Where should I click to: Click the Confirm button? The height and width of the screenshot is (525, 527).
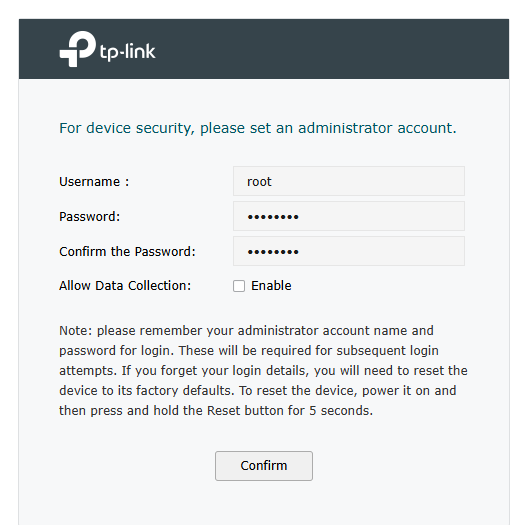(x=264, y=466)
